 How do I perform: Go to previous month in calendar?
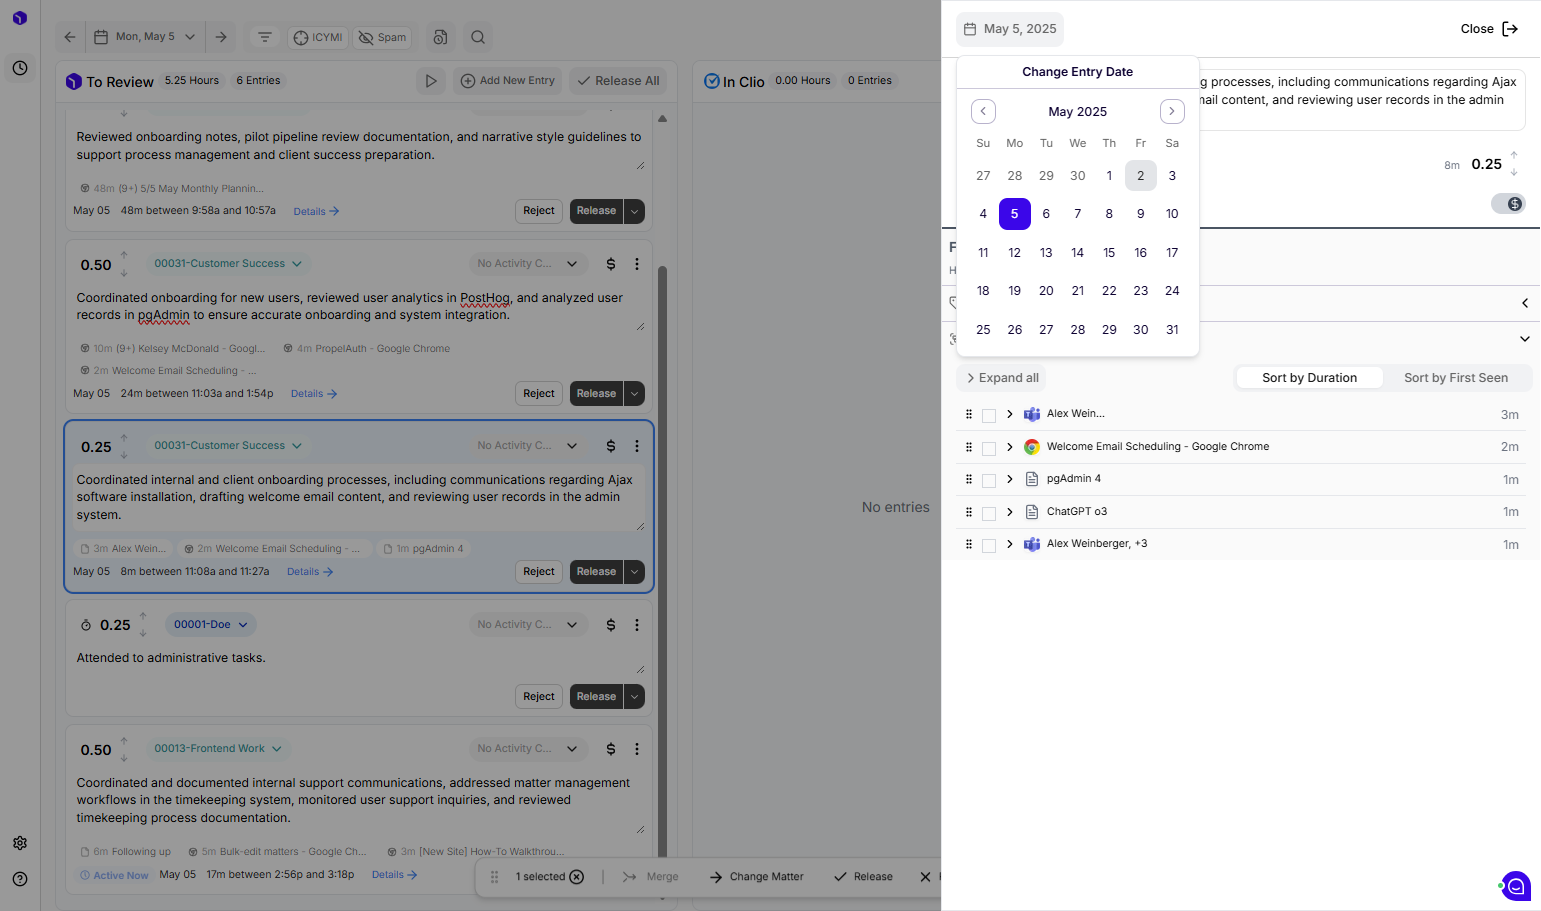[x=983, y=111]
